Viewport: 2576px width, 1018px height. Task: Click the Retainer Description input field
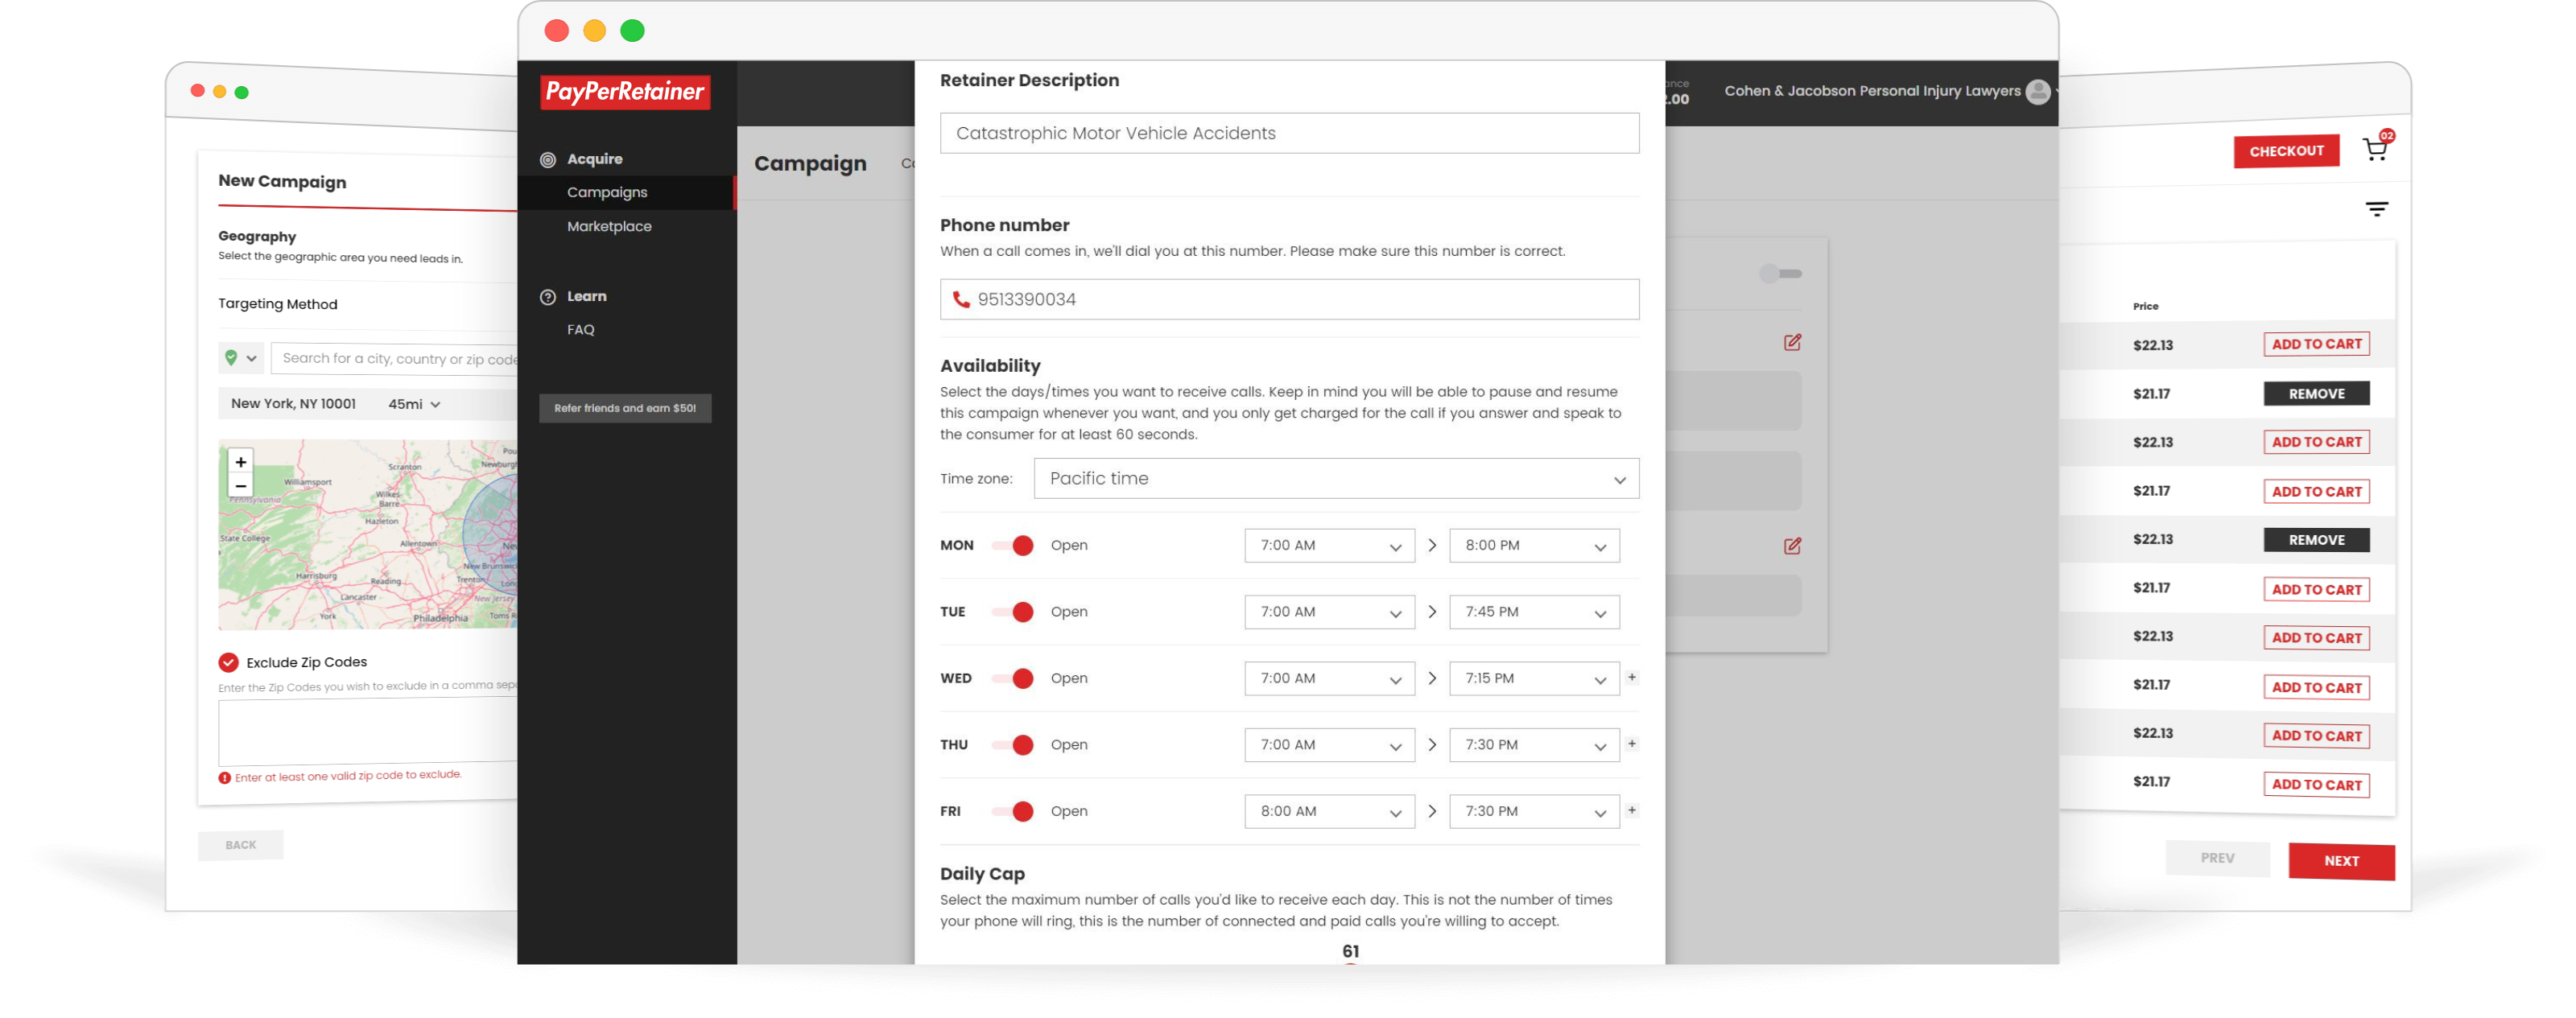click(1289, 133)
